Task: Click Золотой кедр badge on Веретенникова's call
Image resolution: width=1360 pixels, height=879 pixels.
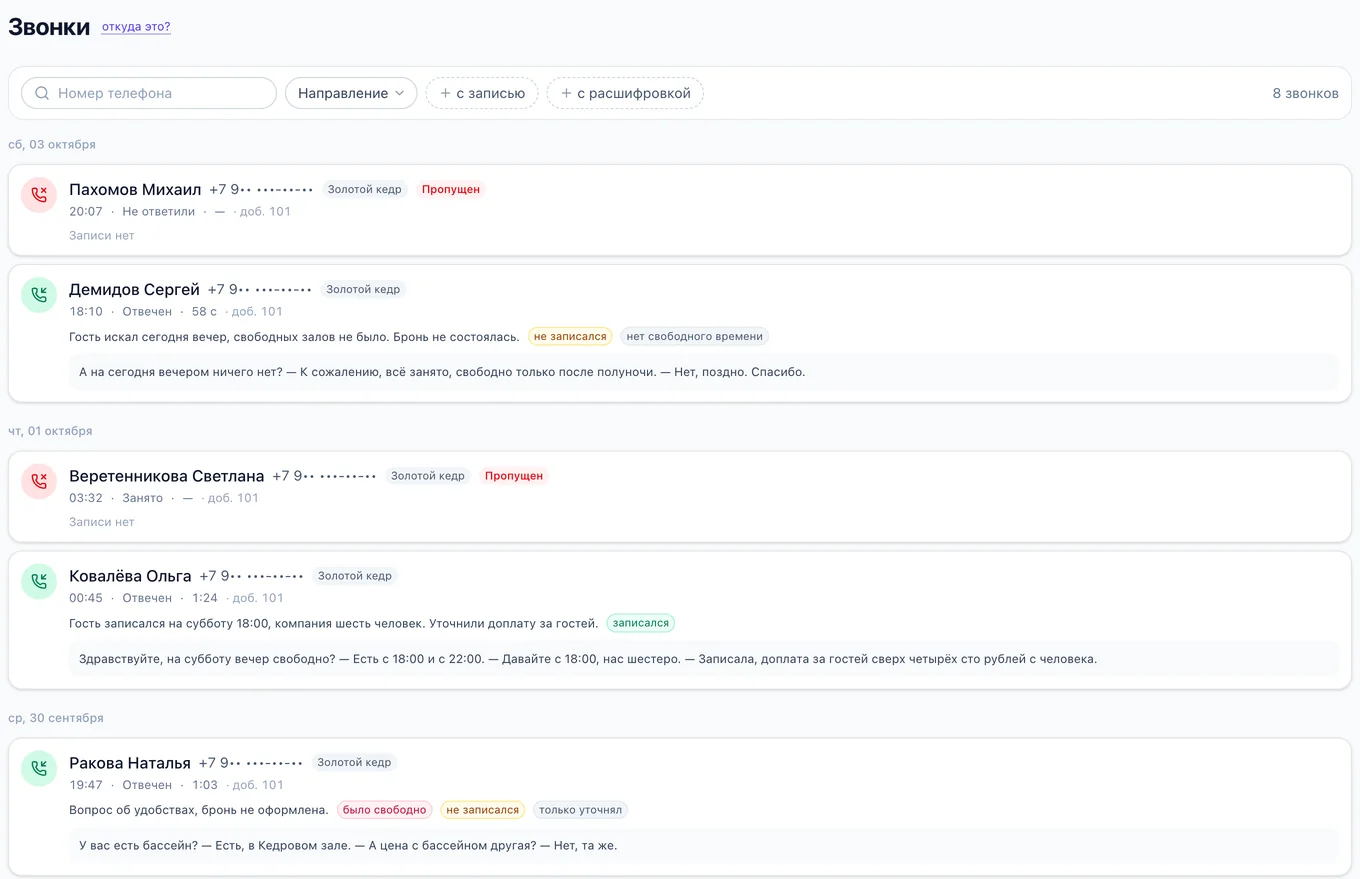Action: point(428,476)
